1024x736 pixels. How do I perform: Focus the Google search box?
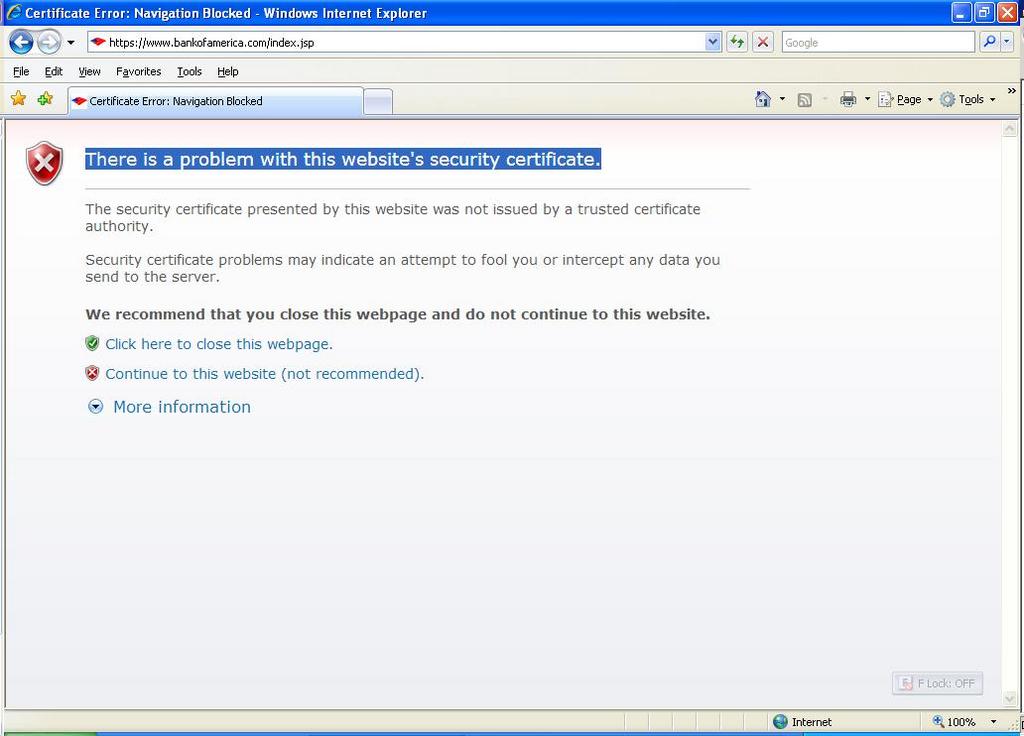tap(878, 42)
